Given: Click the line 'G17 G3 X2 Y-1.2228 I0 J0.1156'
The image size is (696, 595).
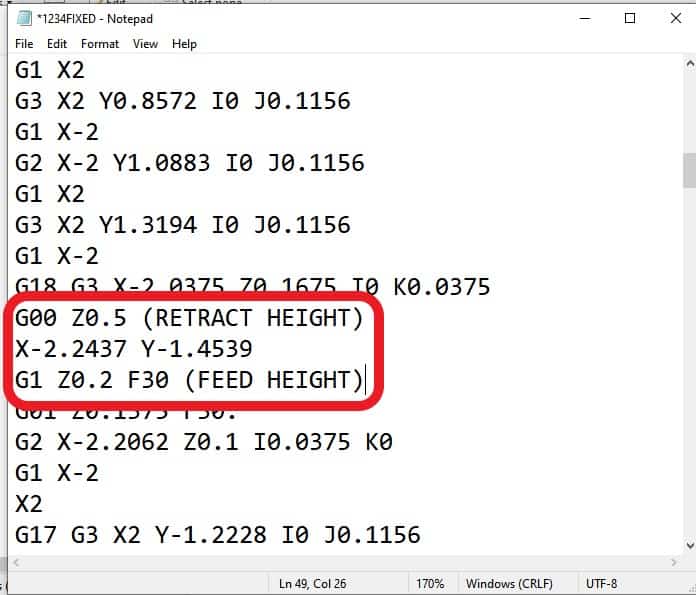Looking at the screenshot, I should (x=218, y=535).
